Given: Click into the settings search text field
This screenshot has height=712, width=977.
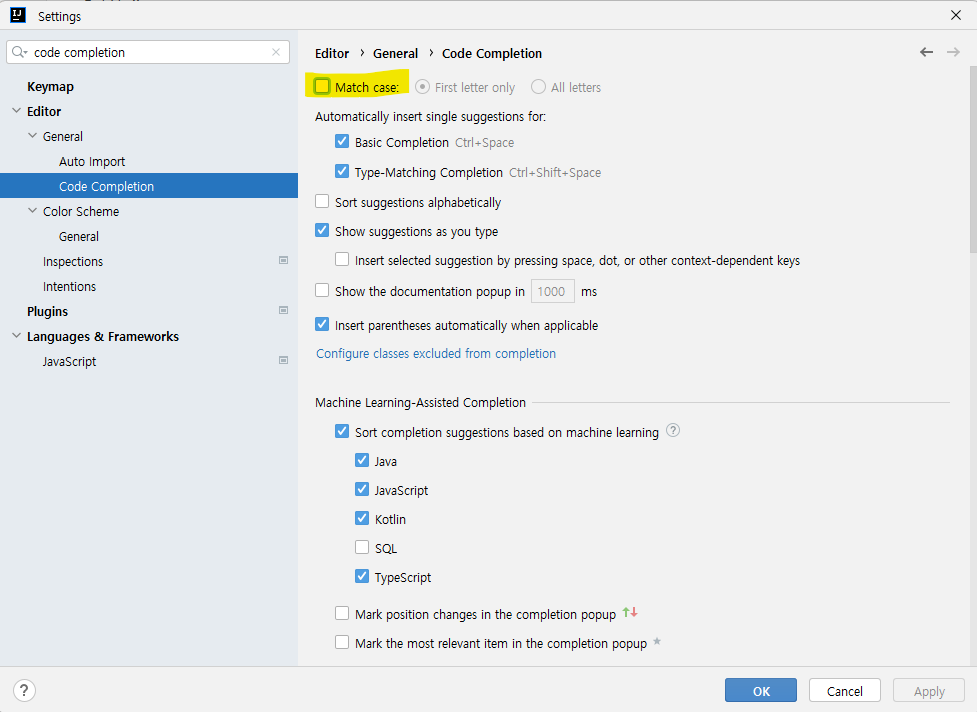Looking at the screenshot, I should click(x=150, y=52).
